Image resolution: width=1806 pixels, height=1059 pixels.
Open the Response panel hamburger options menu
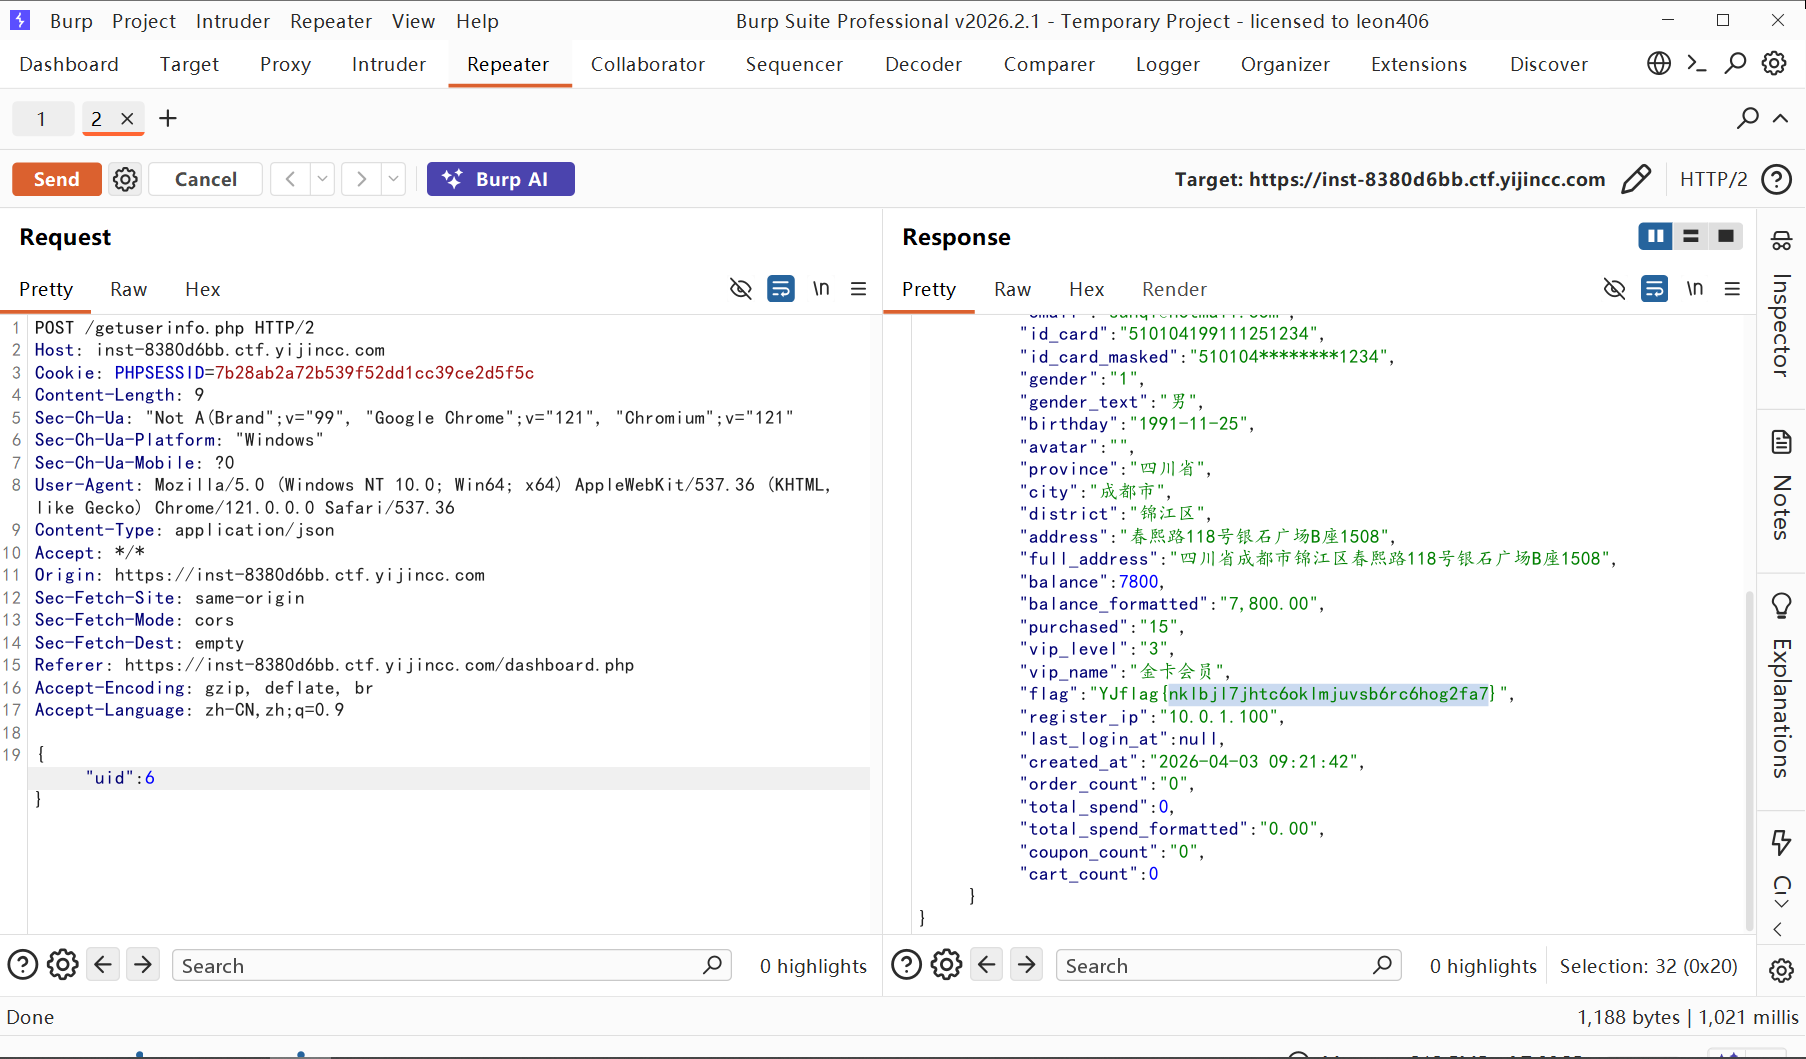pos(1733,289)
